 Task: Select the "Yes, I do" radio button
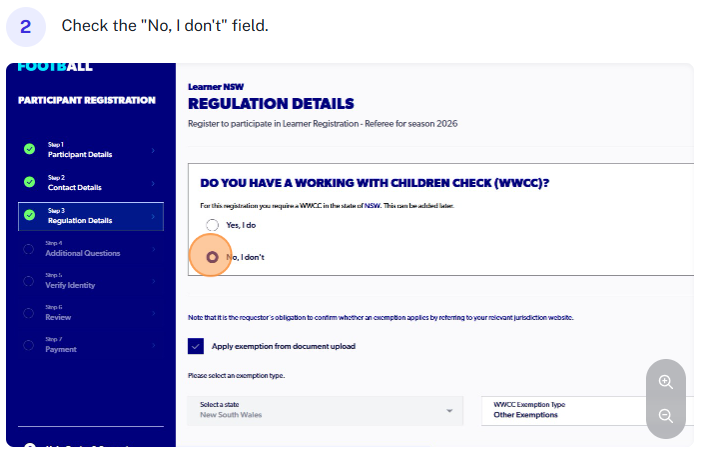[212, 225]
